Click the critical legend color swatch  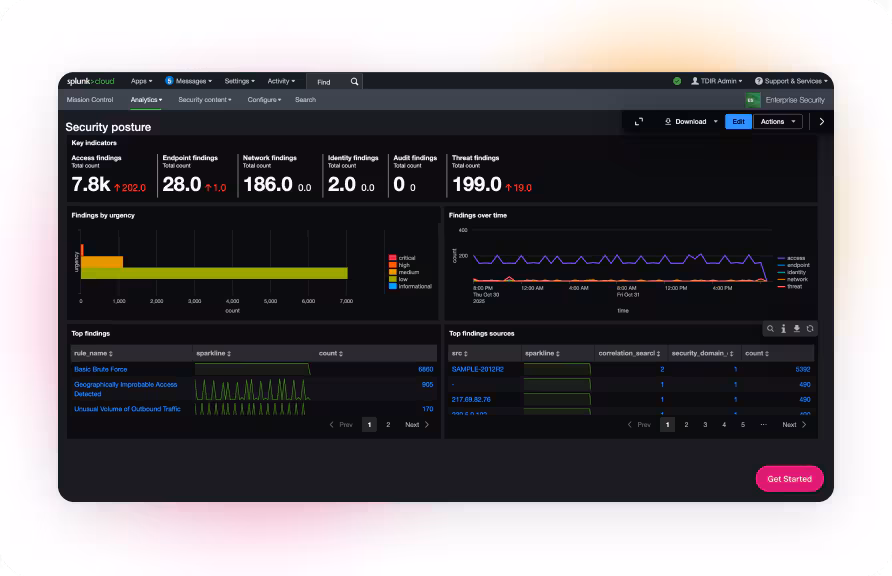coord(393,258)
